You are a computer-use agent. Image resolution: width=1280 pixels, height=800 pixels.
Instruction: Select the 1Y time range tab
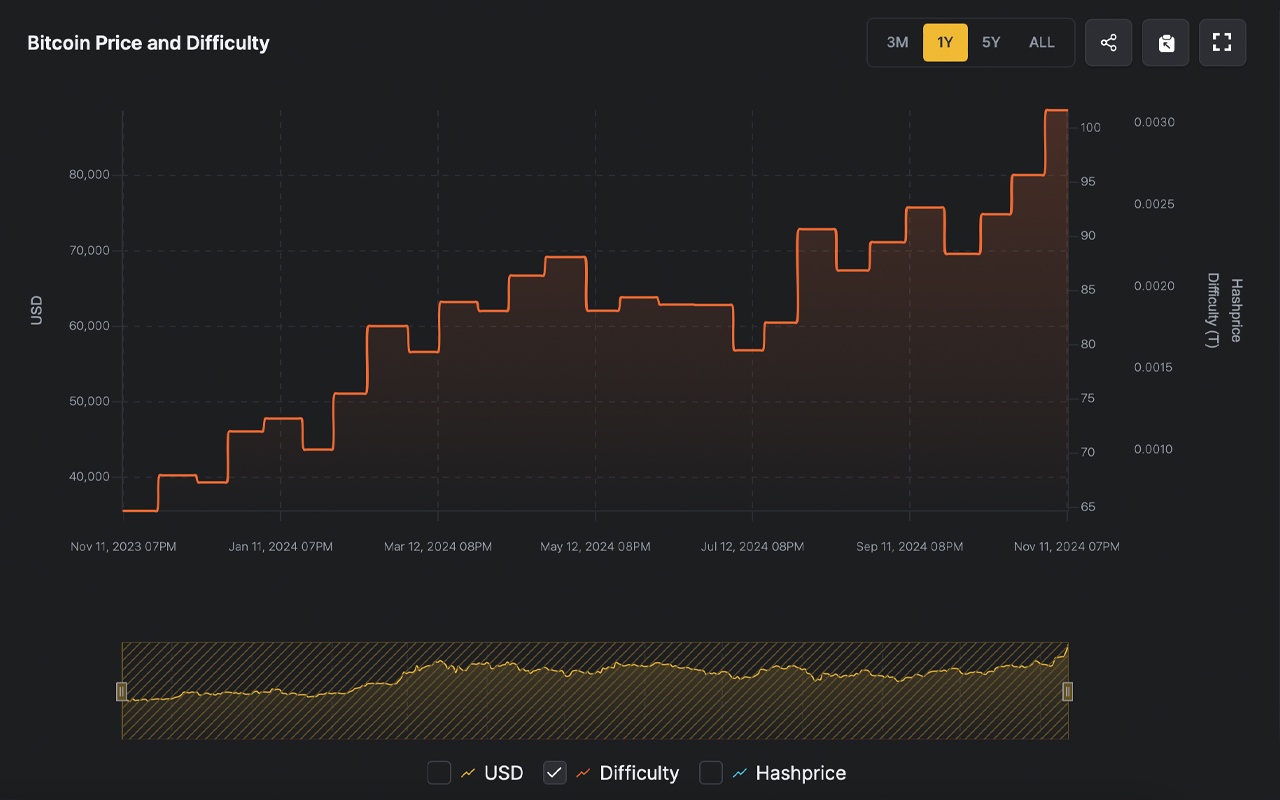[945, 42]
